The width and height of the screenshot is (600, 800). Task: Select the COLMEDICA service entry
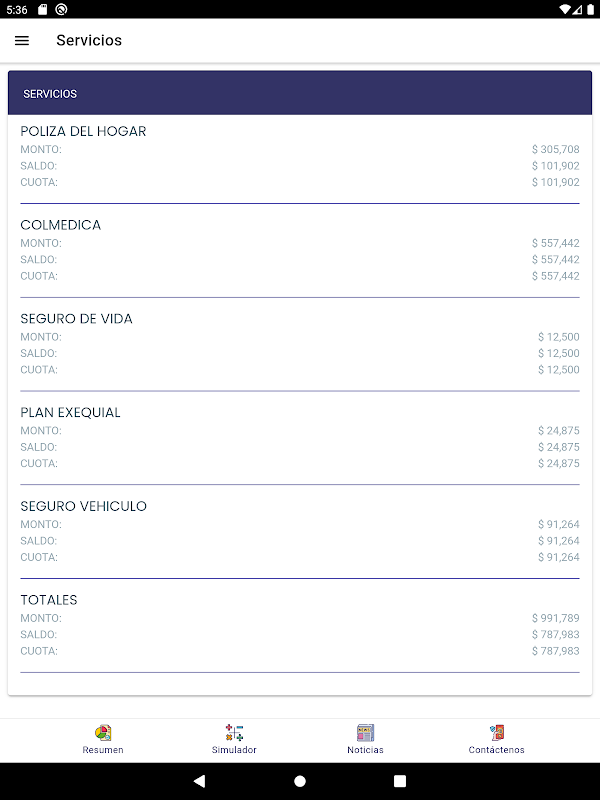pyautogui.click(x=300, y=250)
